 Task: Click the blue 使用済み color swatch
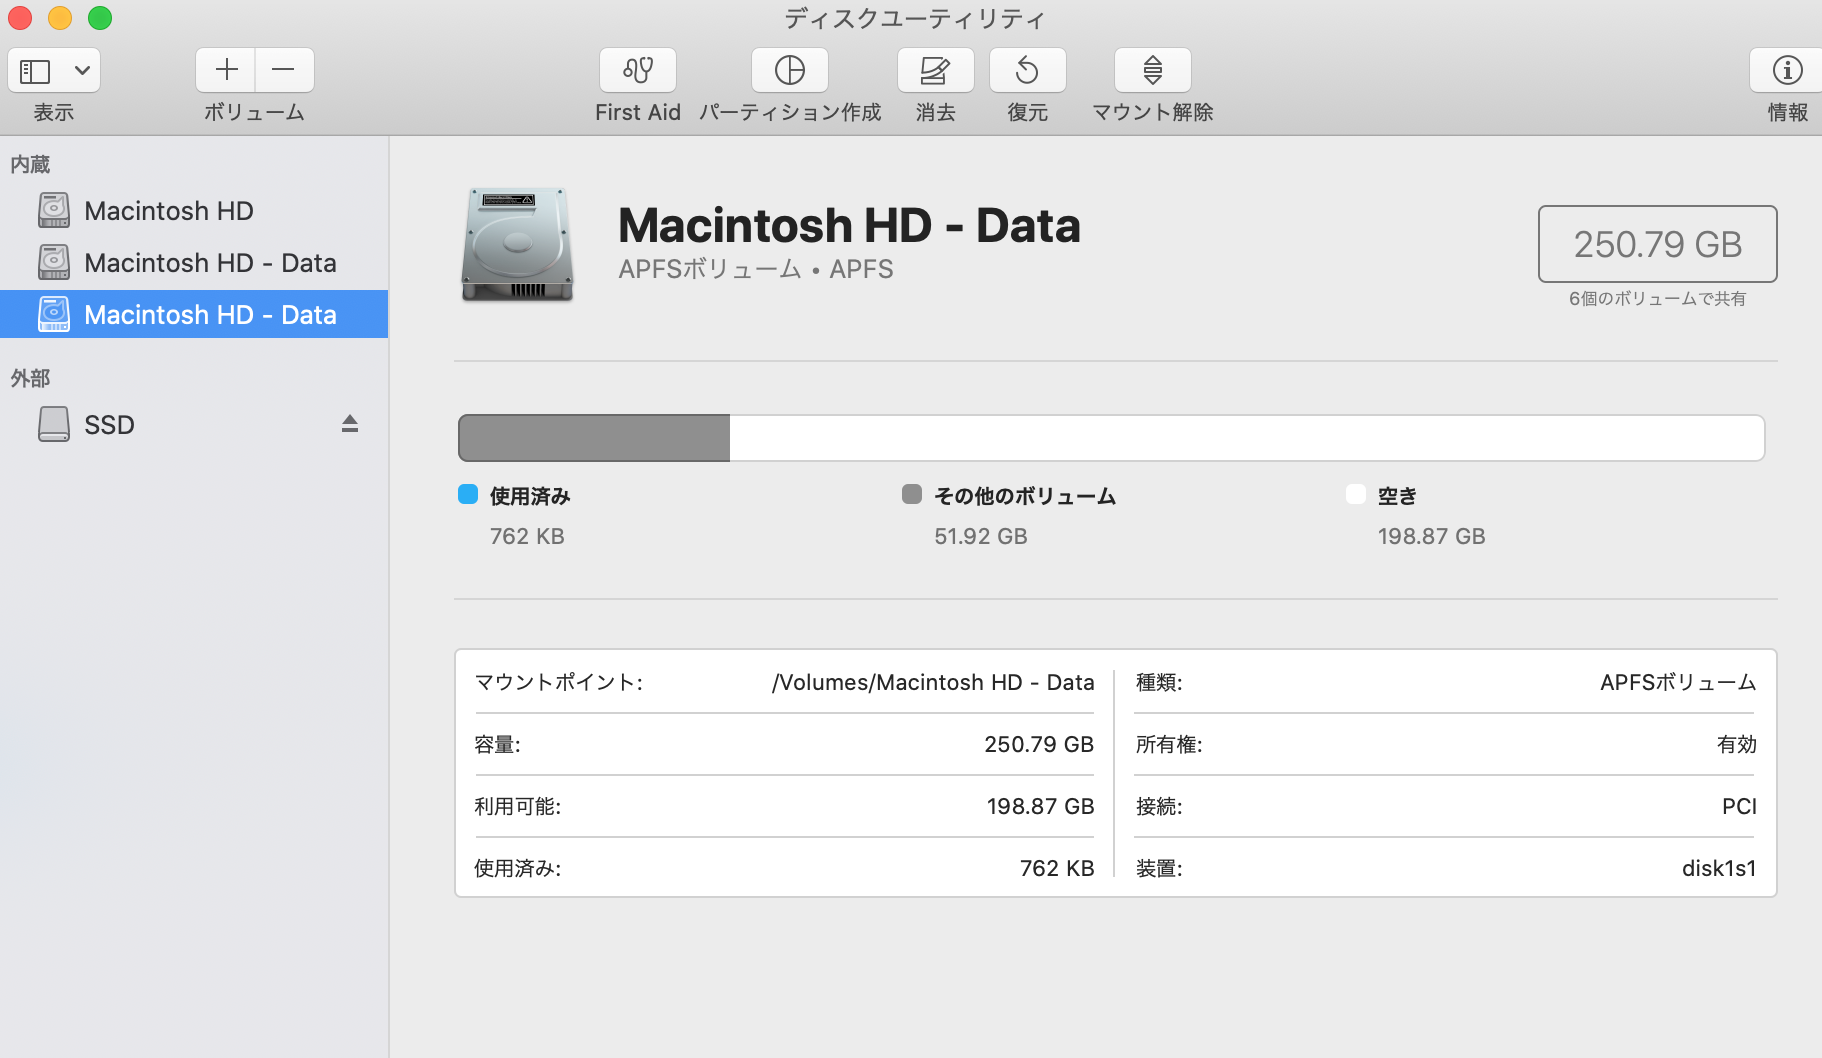468,494
